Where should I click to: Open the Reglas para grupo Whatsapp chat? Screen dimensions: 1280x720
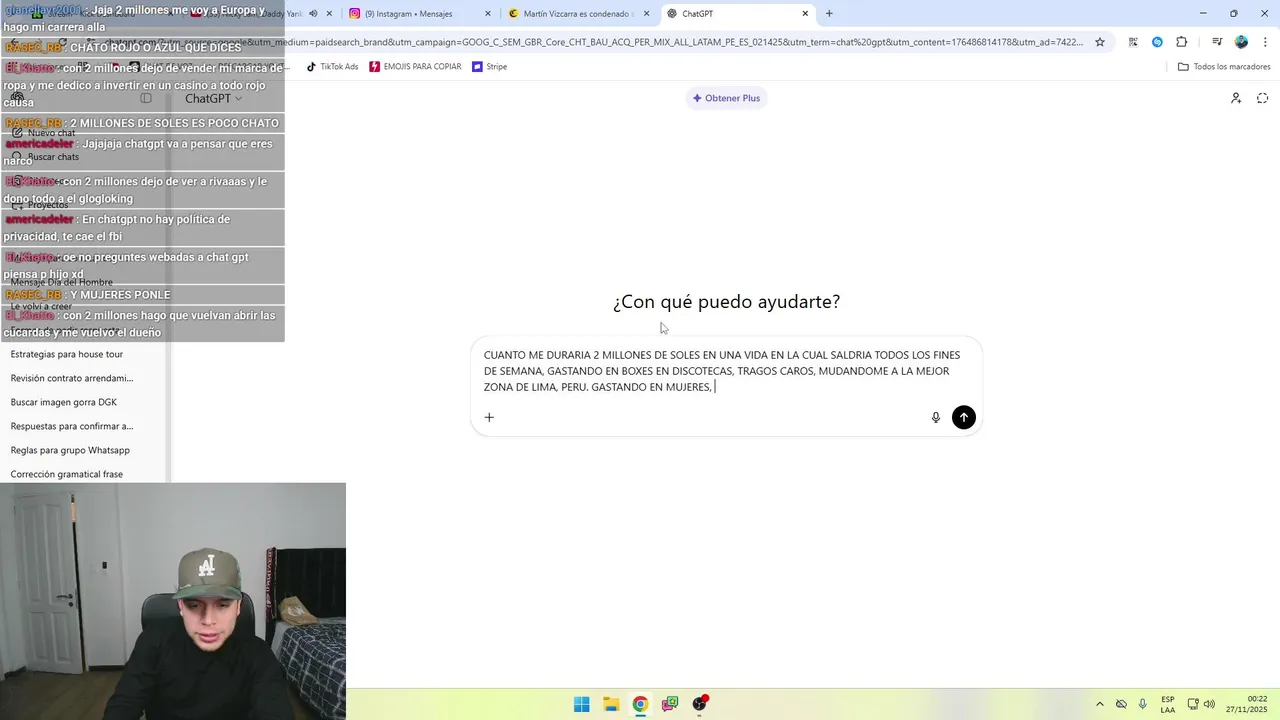click(70, 450)
